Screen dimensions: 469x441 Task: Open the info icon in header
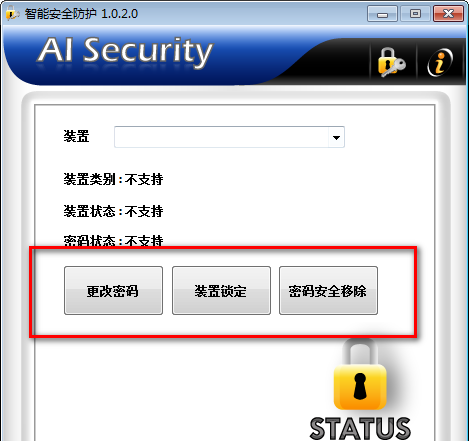[x=440, y=62]
